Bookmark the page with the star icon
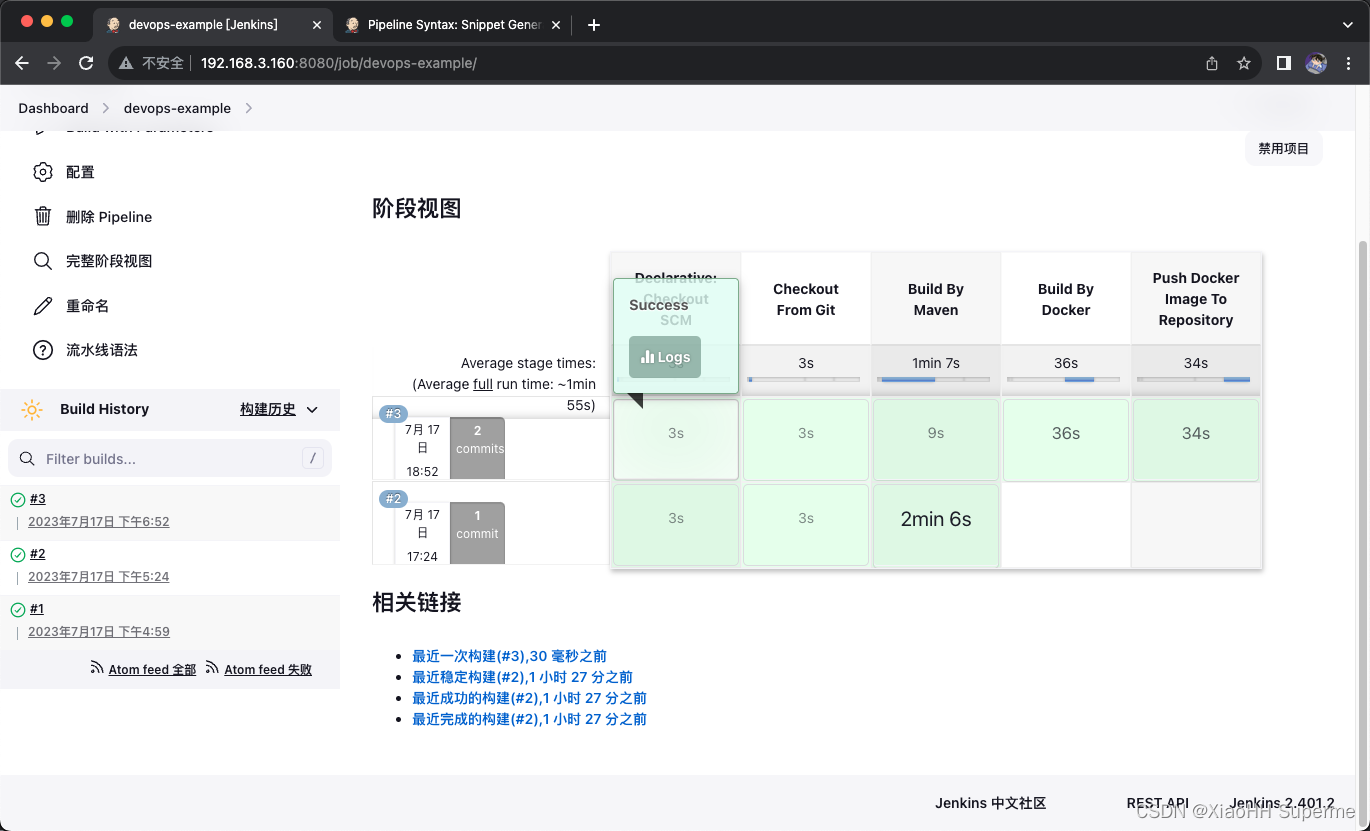This screenshot has width=1370, height=831. 1244,63
